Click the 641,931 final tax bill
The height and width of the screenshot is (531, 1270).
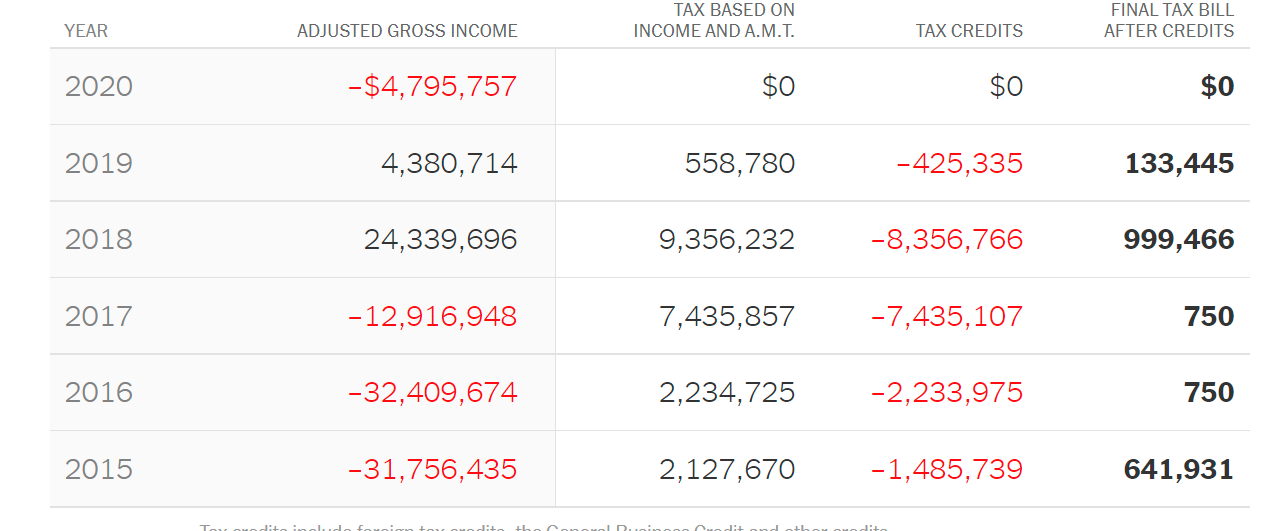tap(1179, 469)
